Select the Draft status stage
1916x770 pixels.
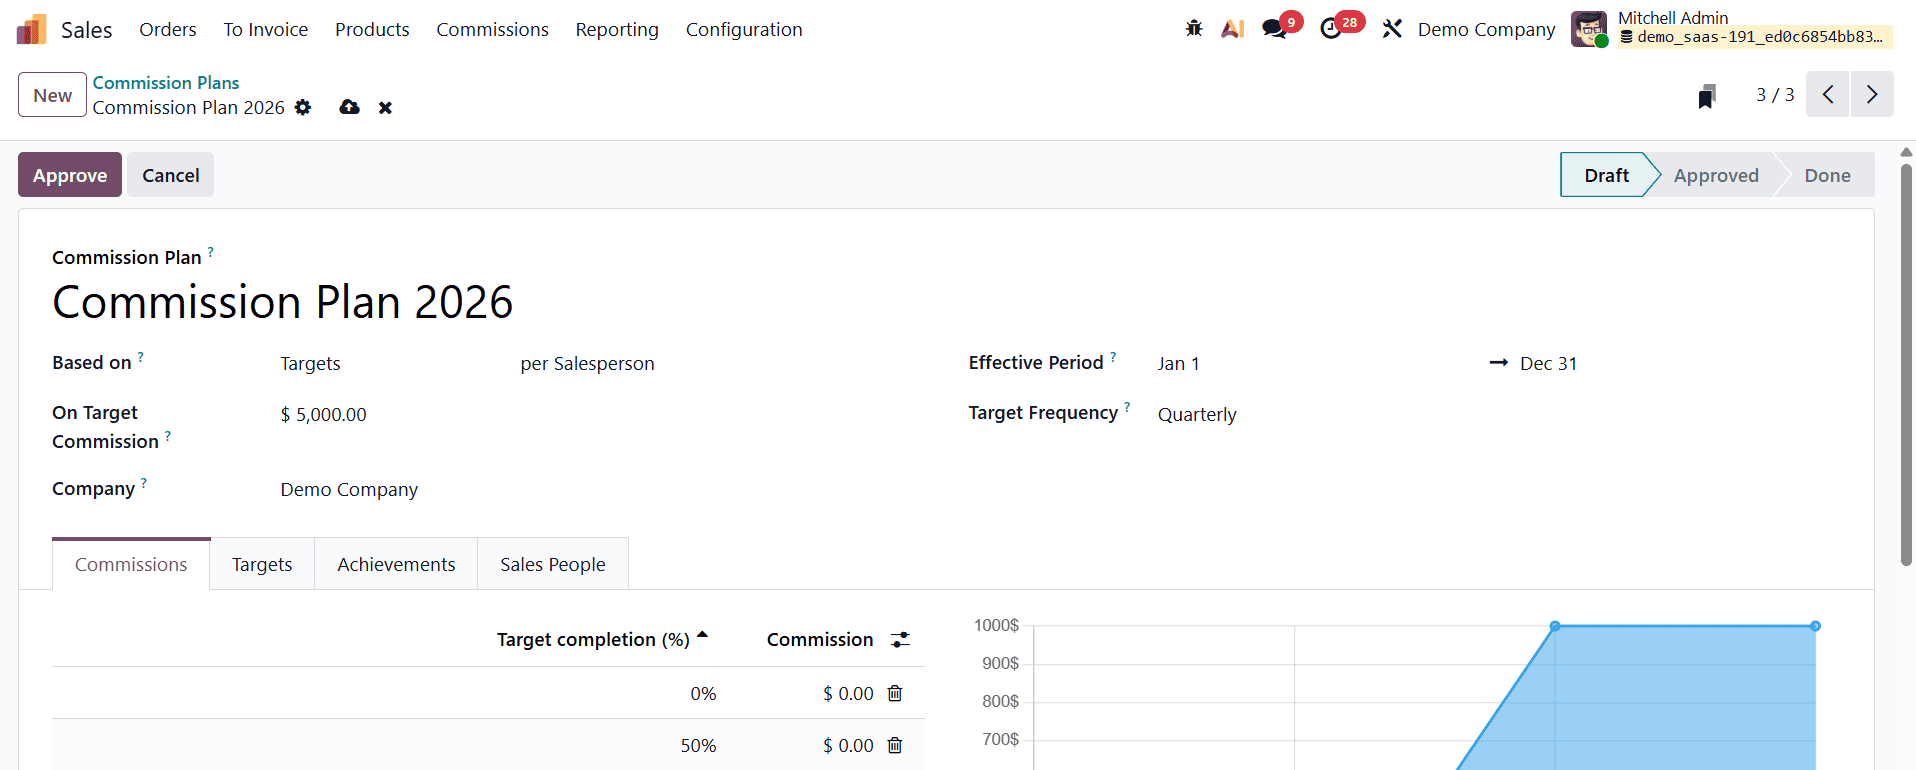pos(1606,175)
